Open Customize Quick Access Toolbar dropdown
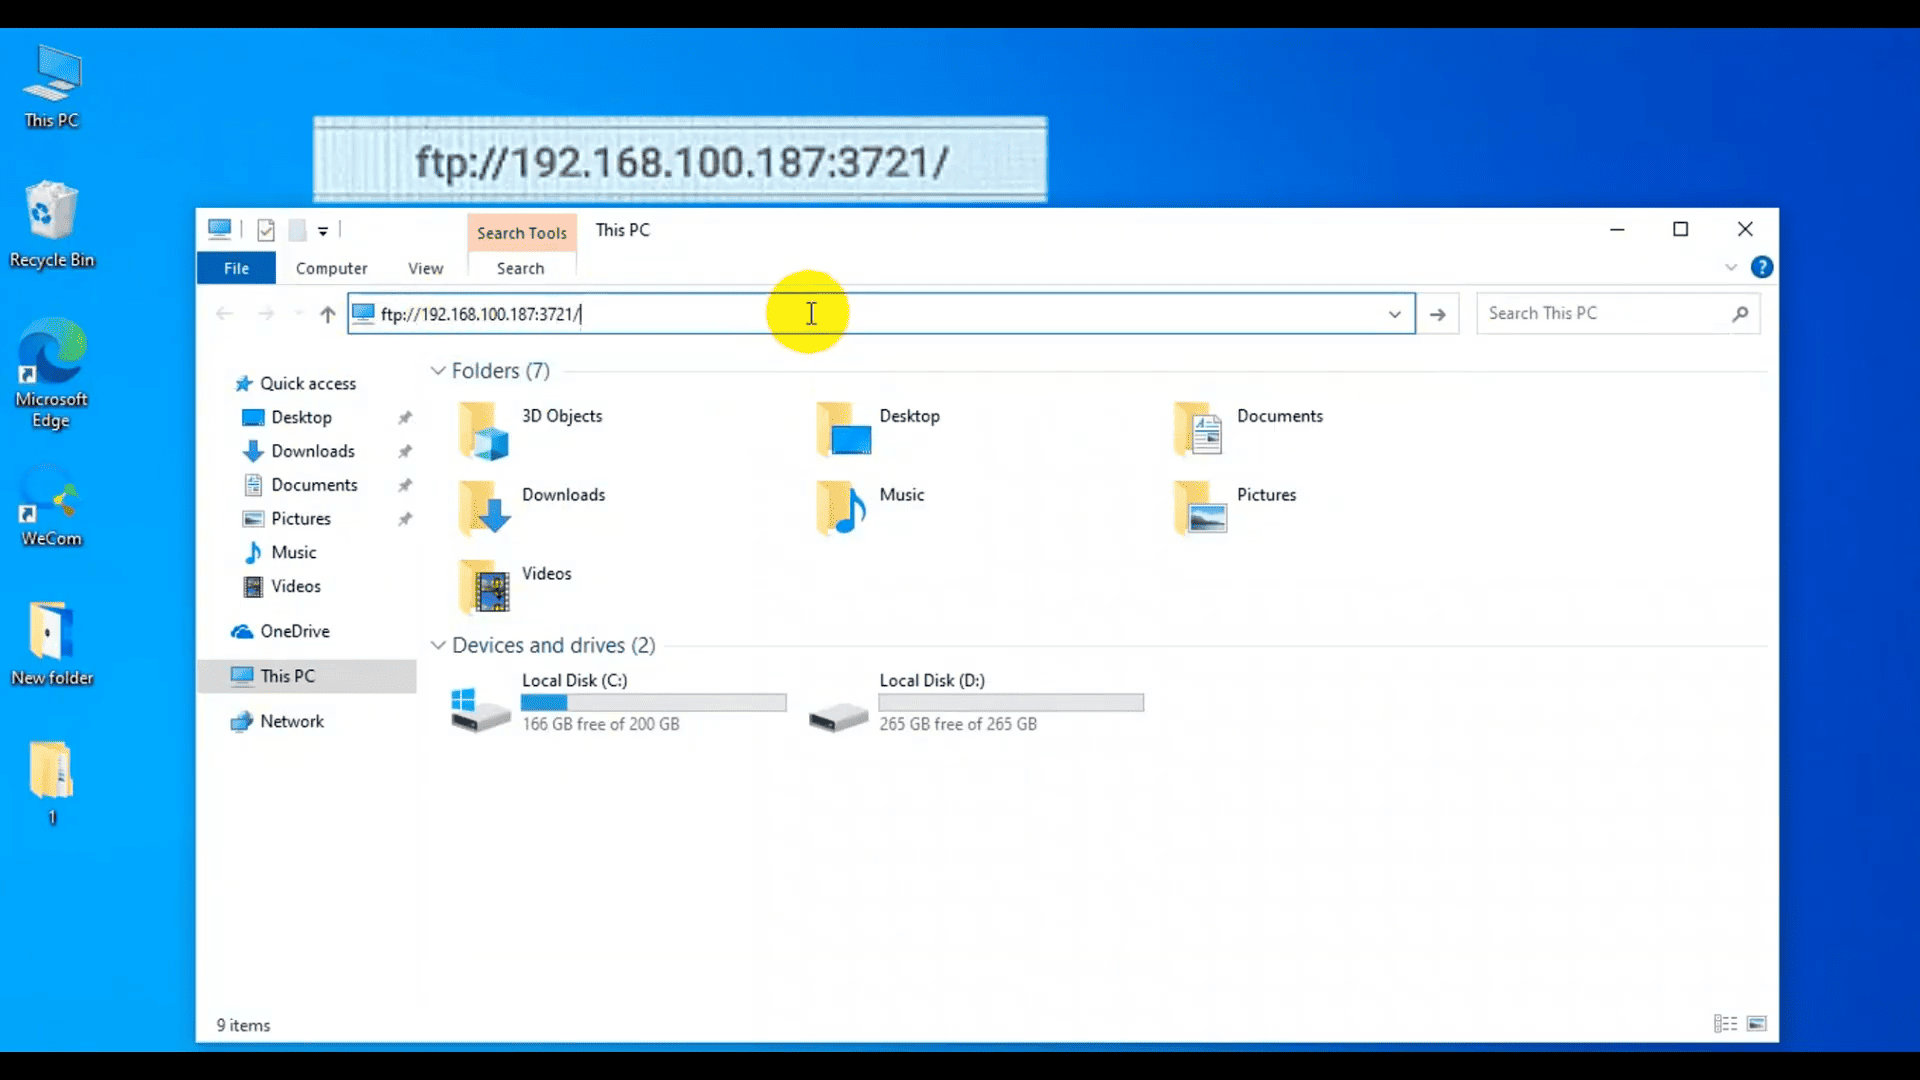 pyautogui.click(x=323, y=231)
